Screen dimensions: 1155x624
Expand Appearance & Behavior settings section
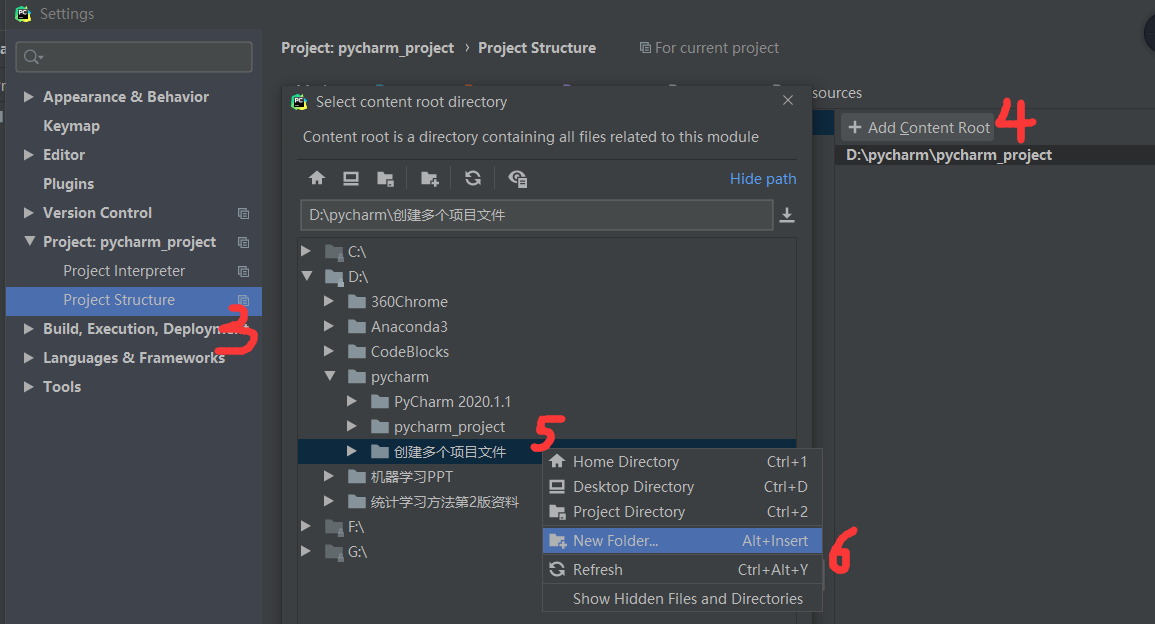pyautogui.click(x=29, y=97)
